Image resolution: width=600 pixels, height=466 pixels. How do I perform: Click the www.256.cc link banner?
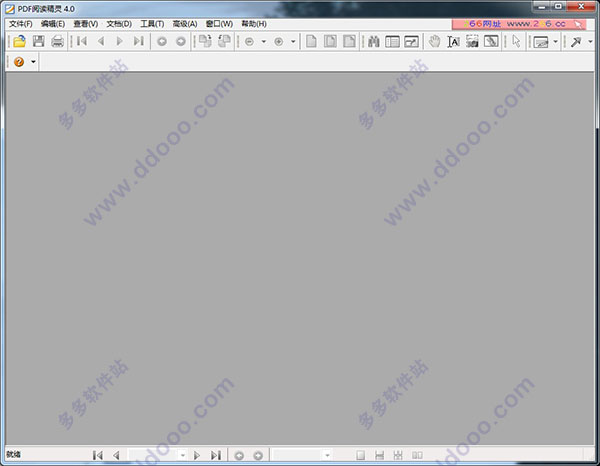coord(519,24)
